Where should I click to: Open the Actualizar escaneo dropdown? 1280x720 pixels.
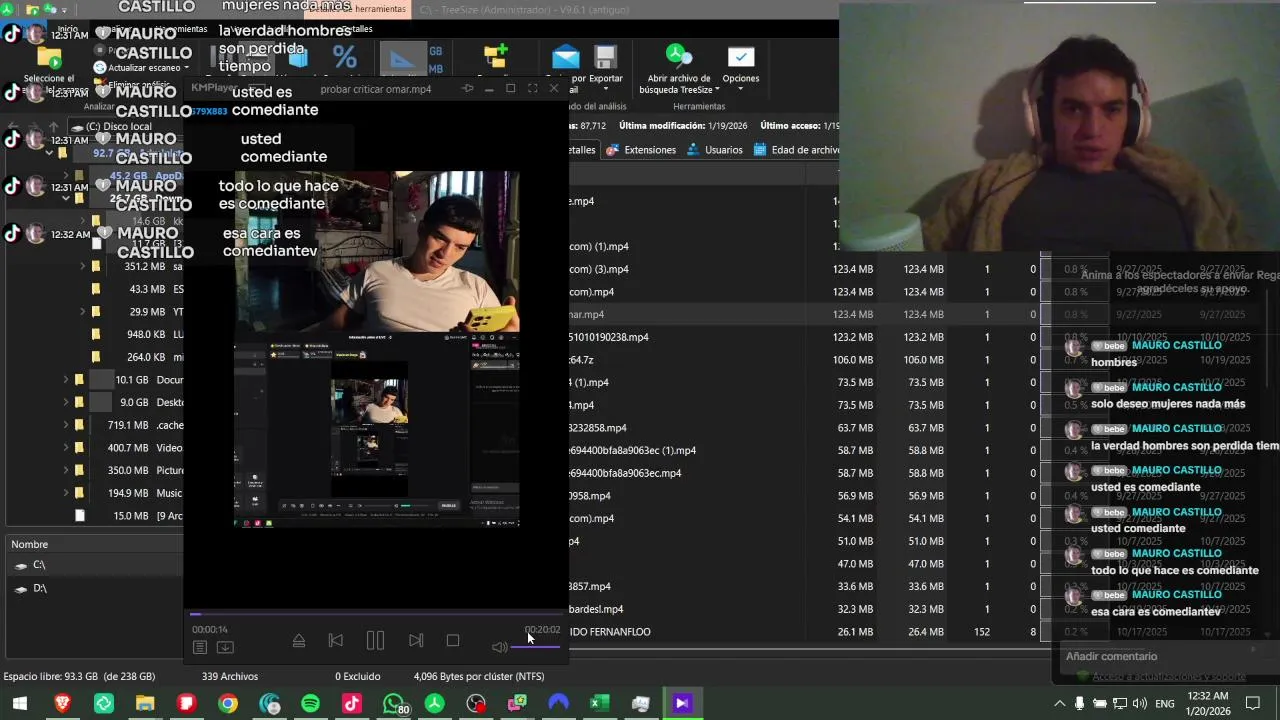click(x=141, y=68)
